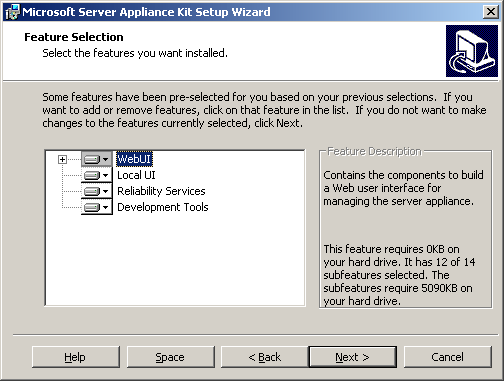Proceed with the Next button
The width and height of the screenshot is (504, 381).
tap(353, 357)
